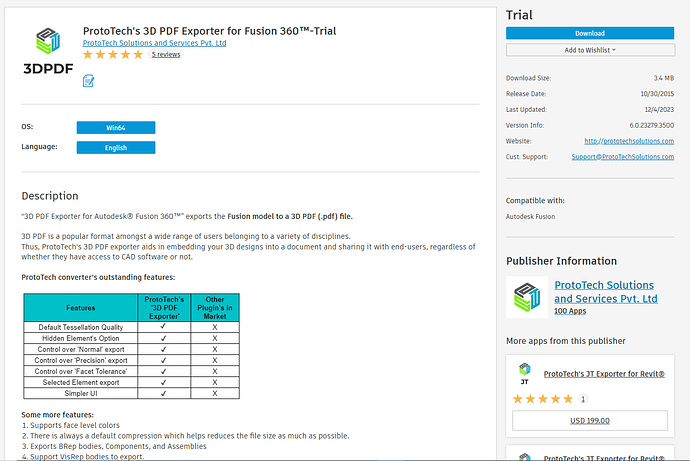Click the JT Exporter for Revit app icon

(525, 373)
